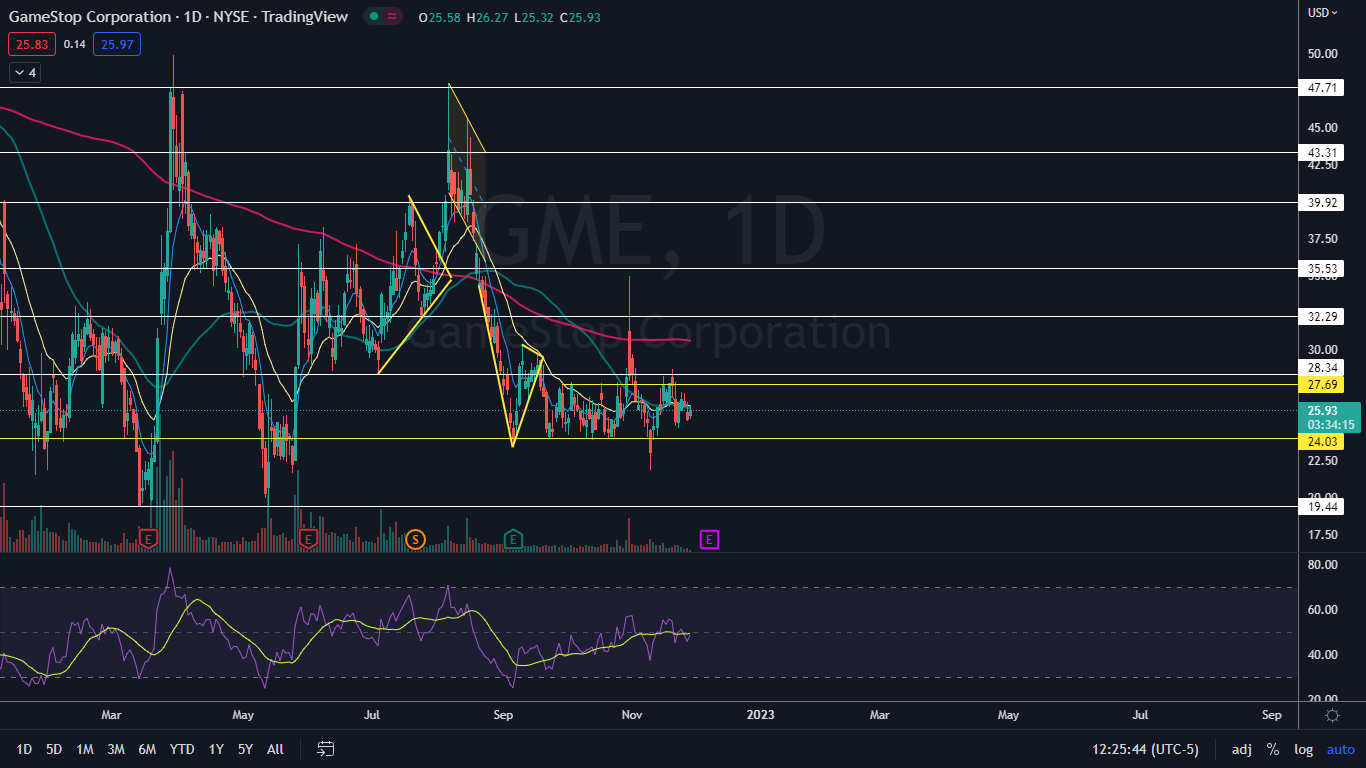Select the 6M time range
This screenshot has height=768, width=1366.
click(147, 749)
